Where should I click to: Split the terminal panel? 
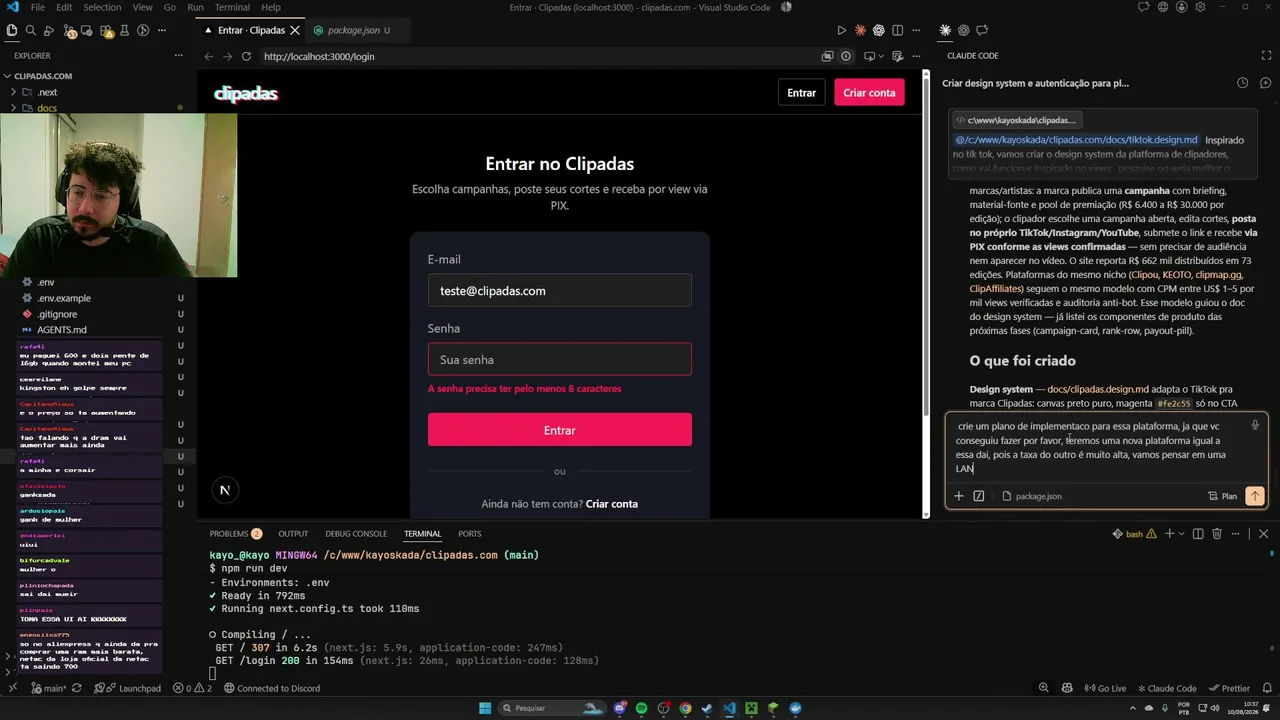pyautogui.click(x=1198, y=534)
